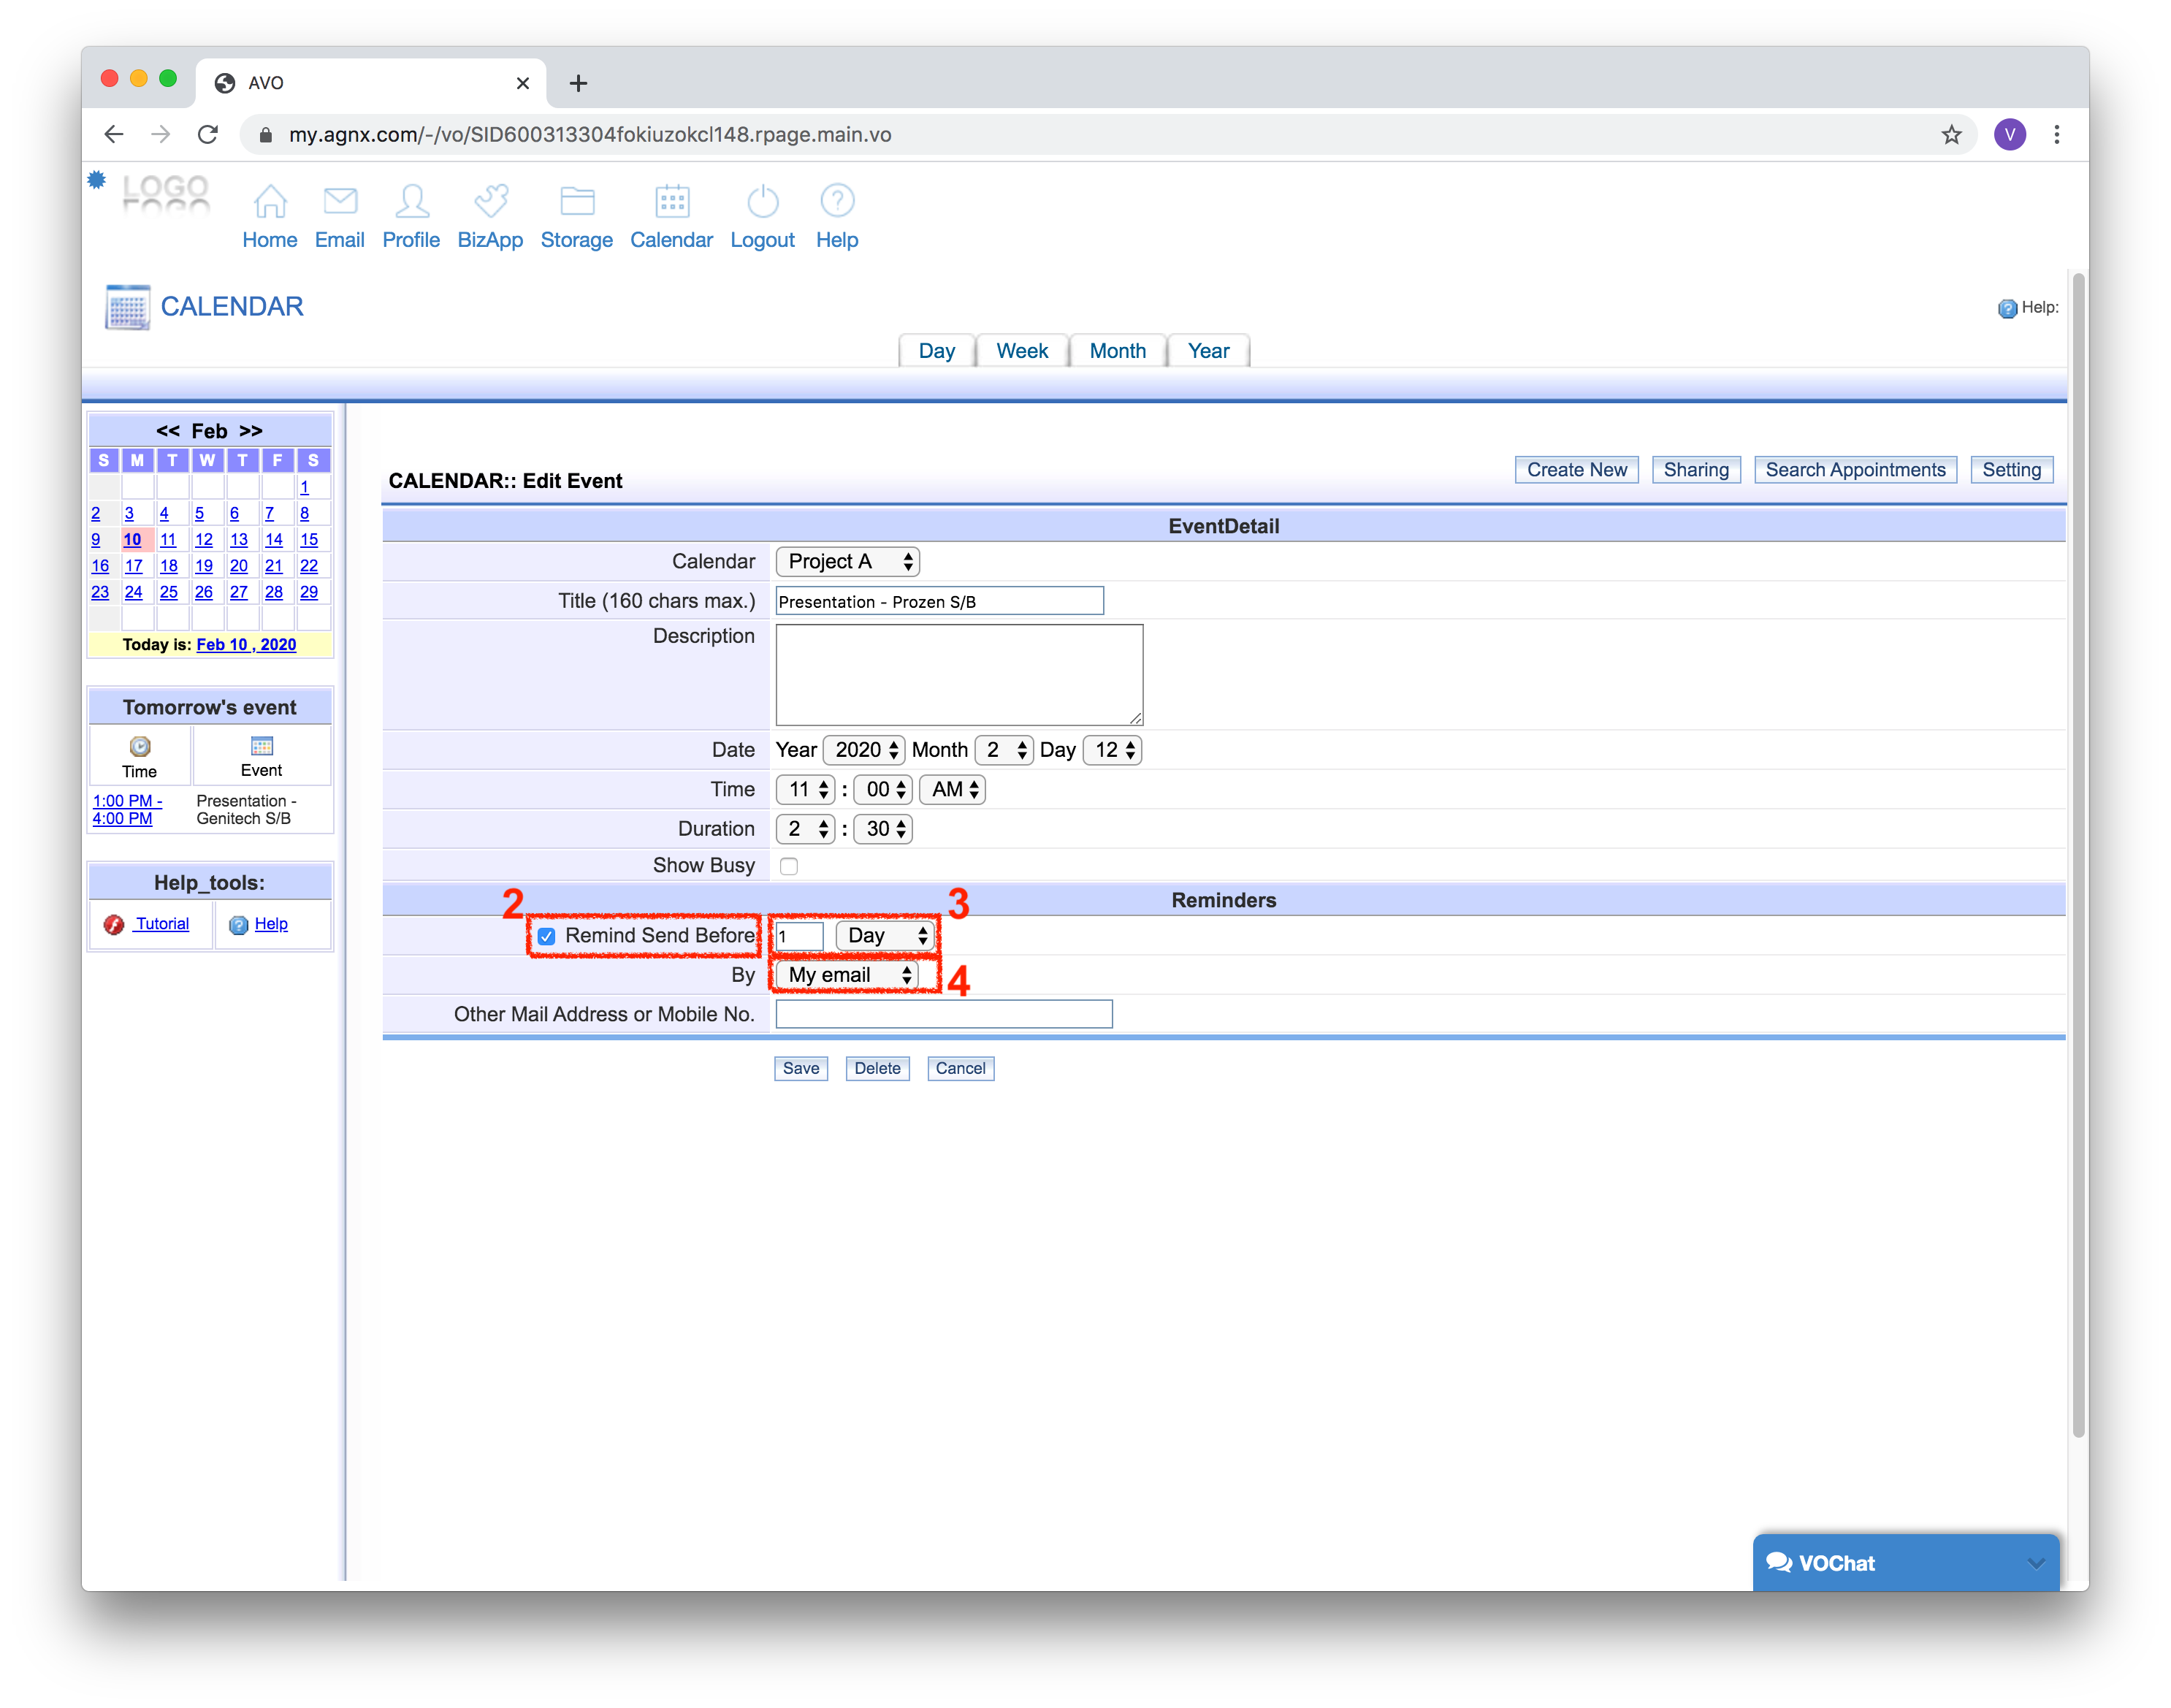Viewport: 2171px width, 1708px height.
Task: Switch to the Month view tab
Action: click(x=1117, y=351)
